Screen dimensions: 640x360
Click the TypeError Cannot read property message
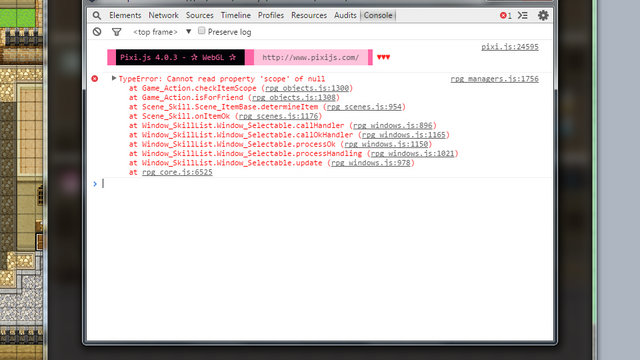pyautogui.click(x=222, y=79)
